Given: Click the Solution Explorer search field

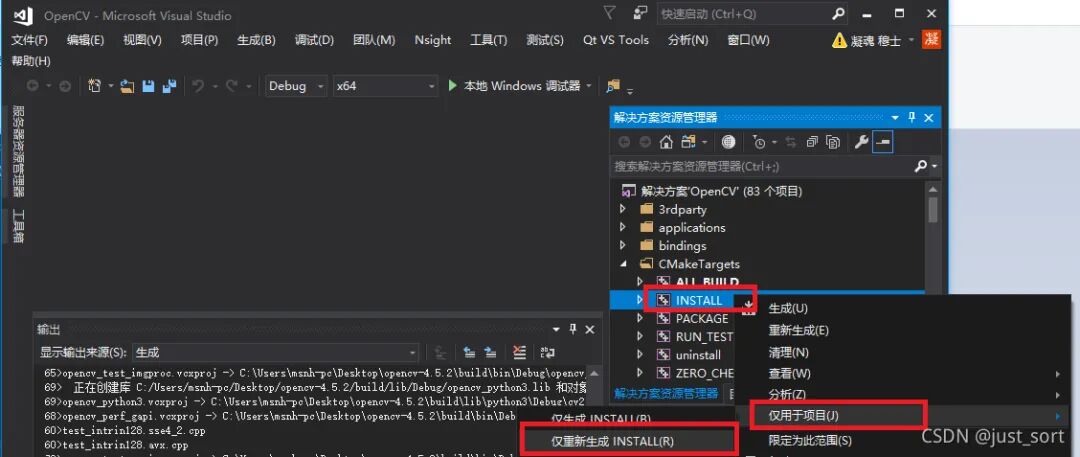Looking at the screenshot, I should coord(763,166).
